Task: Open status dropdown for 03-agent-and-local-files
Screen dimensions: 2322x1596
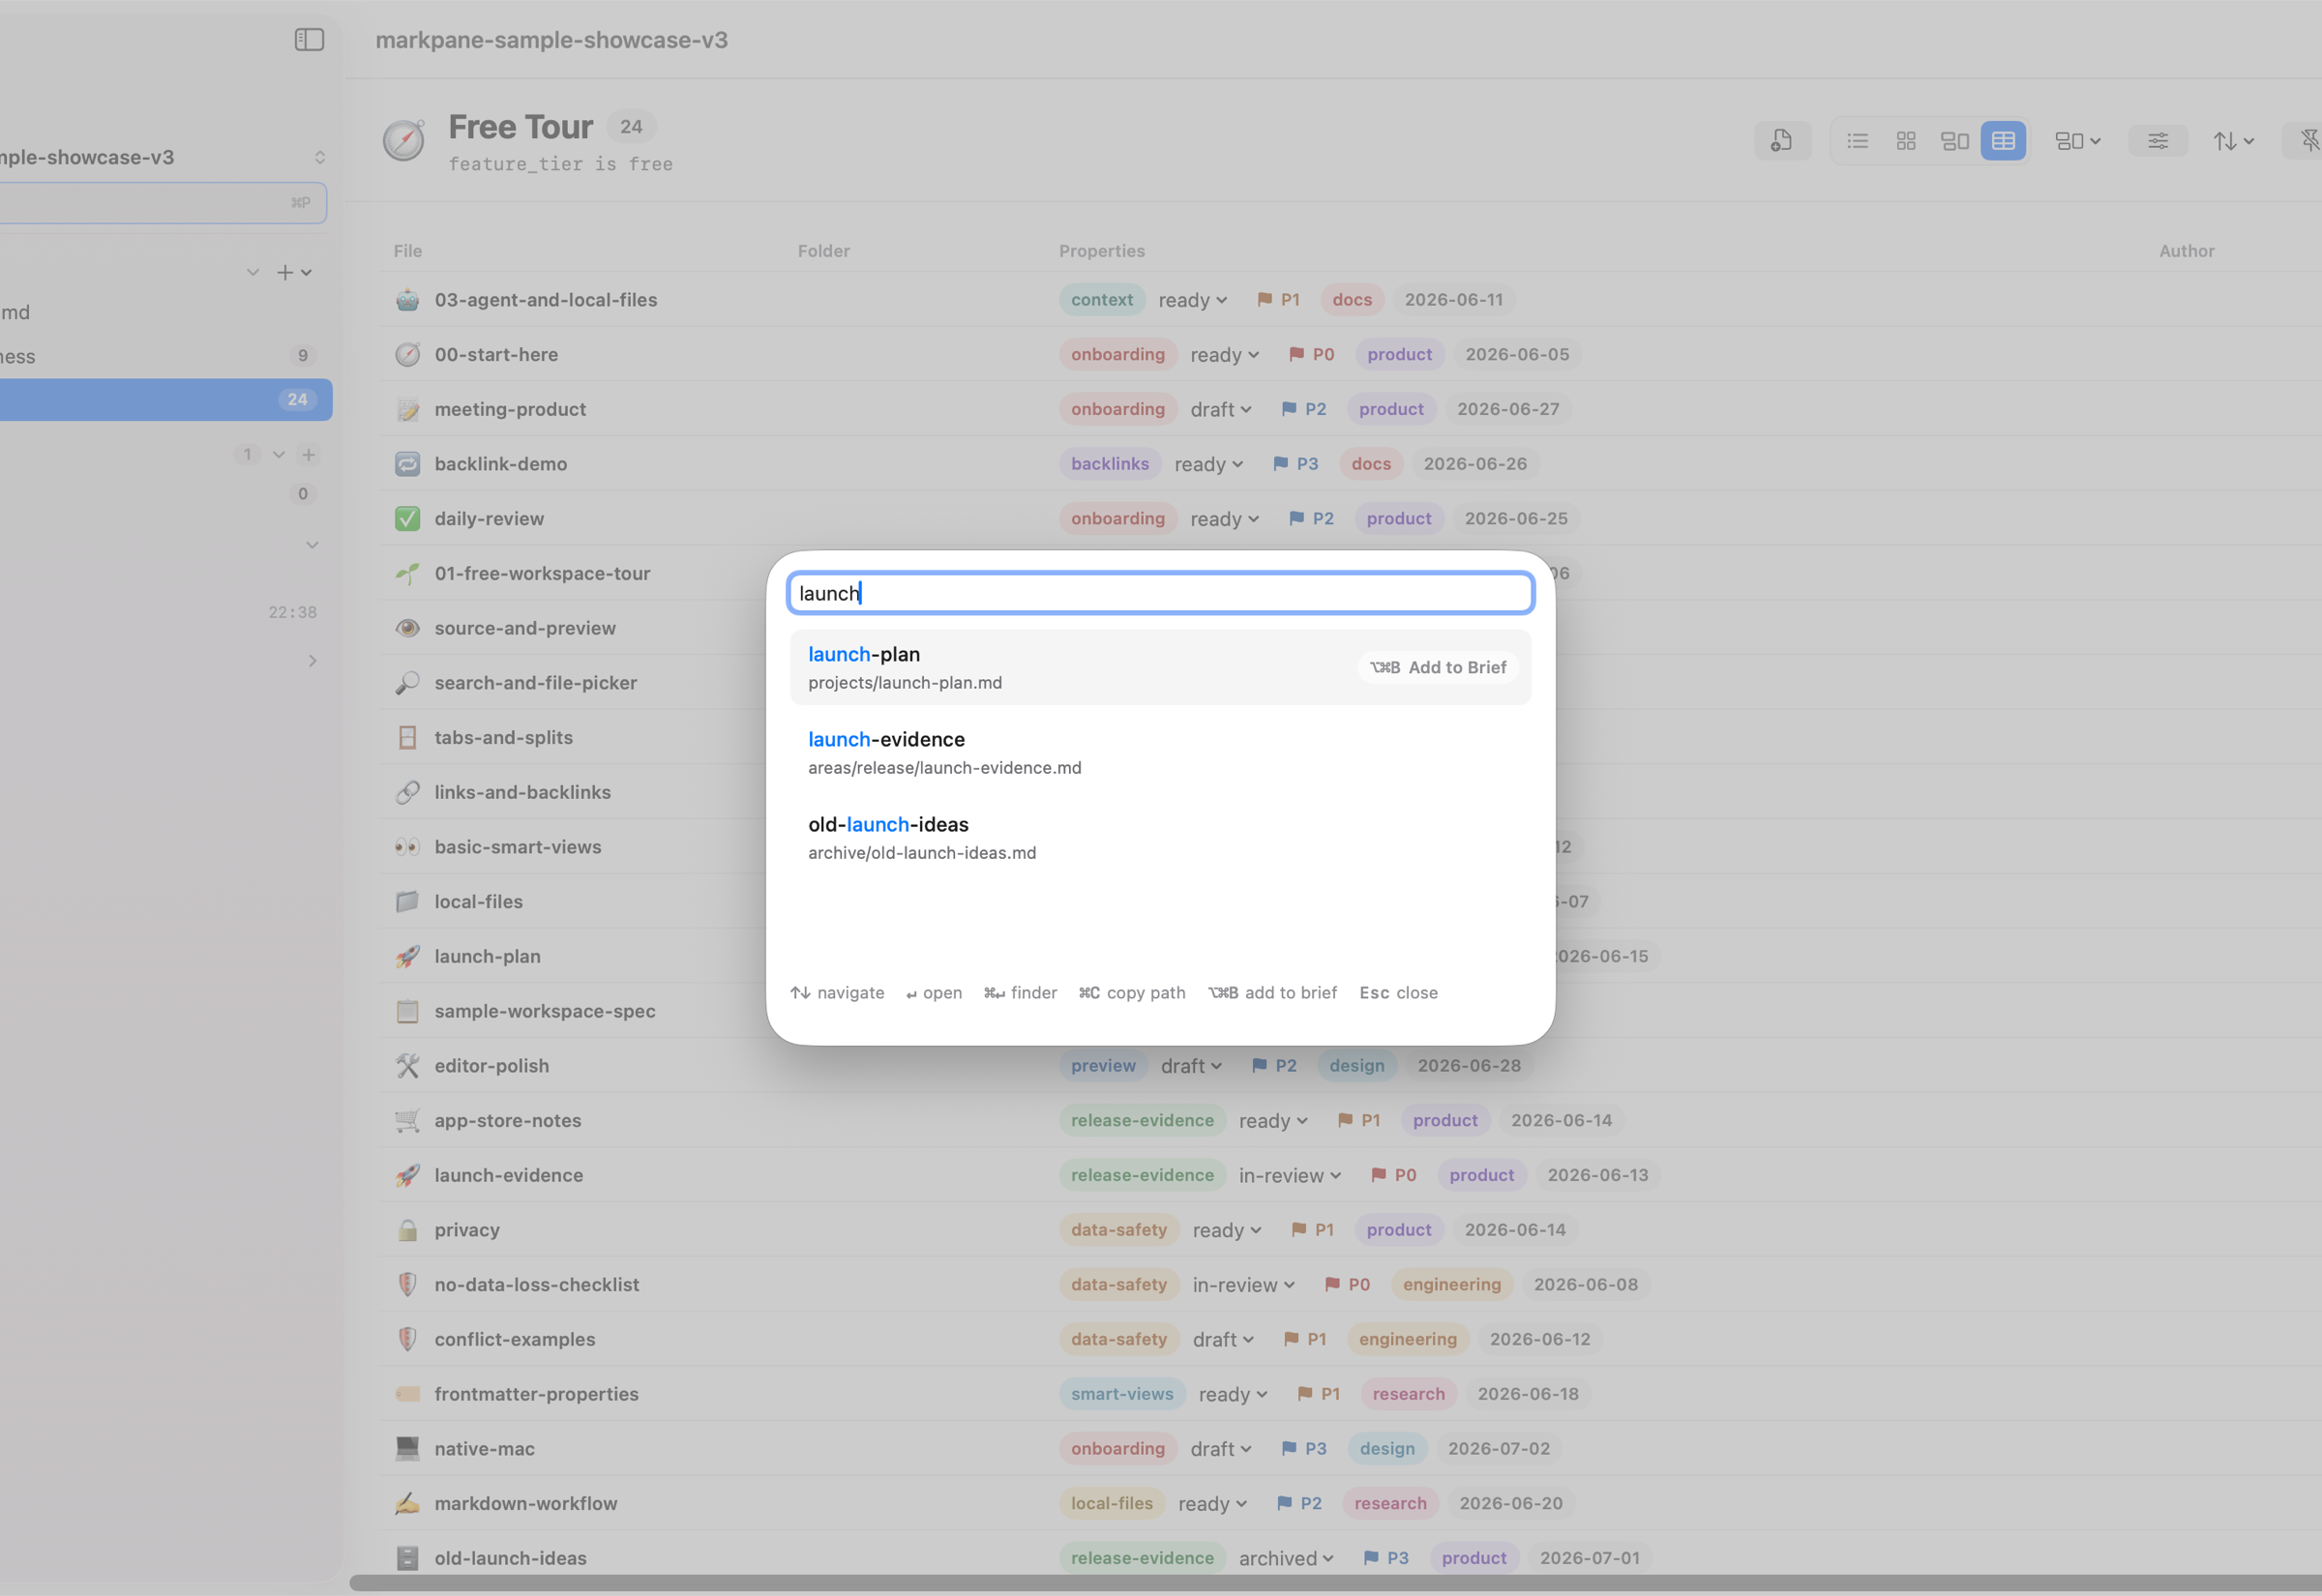Action: coord(1193,300)
